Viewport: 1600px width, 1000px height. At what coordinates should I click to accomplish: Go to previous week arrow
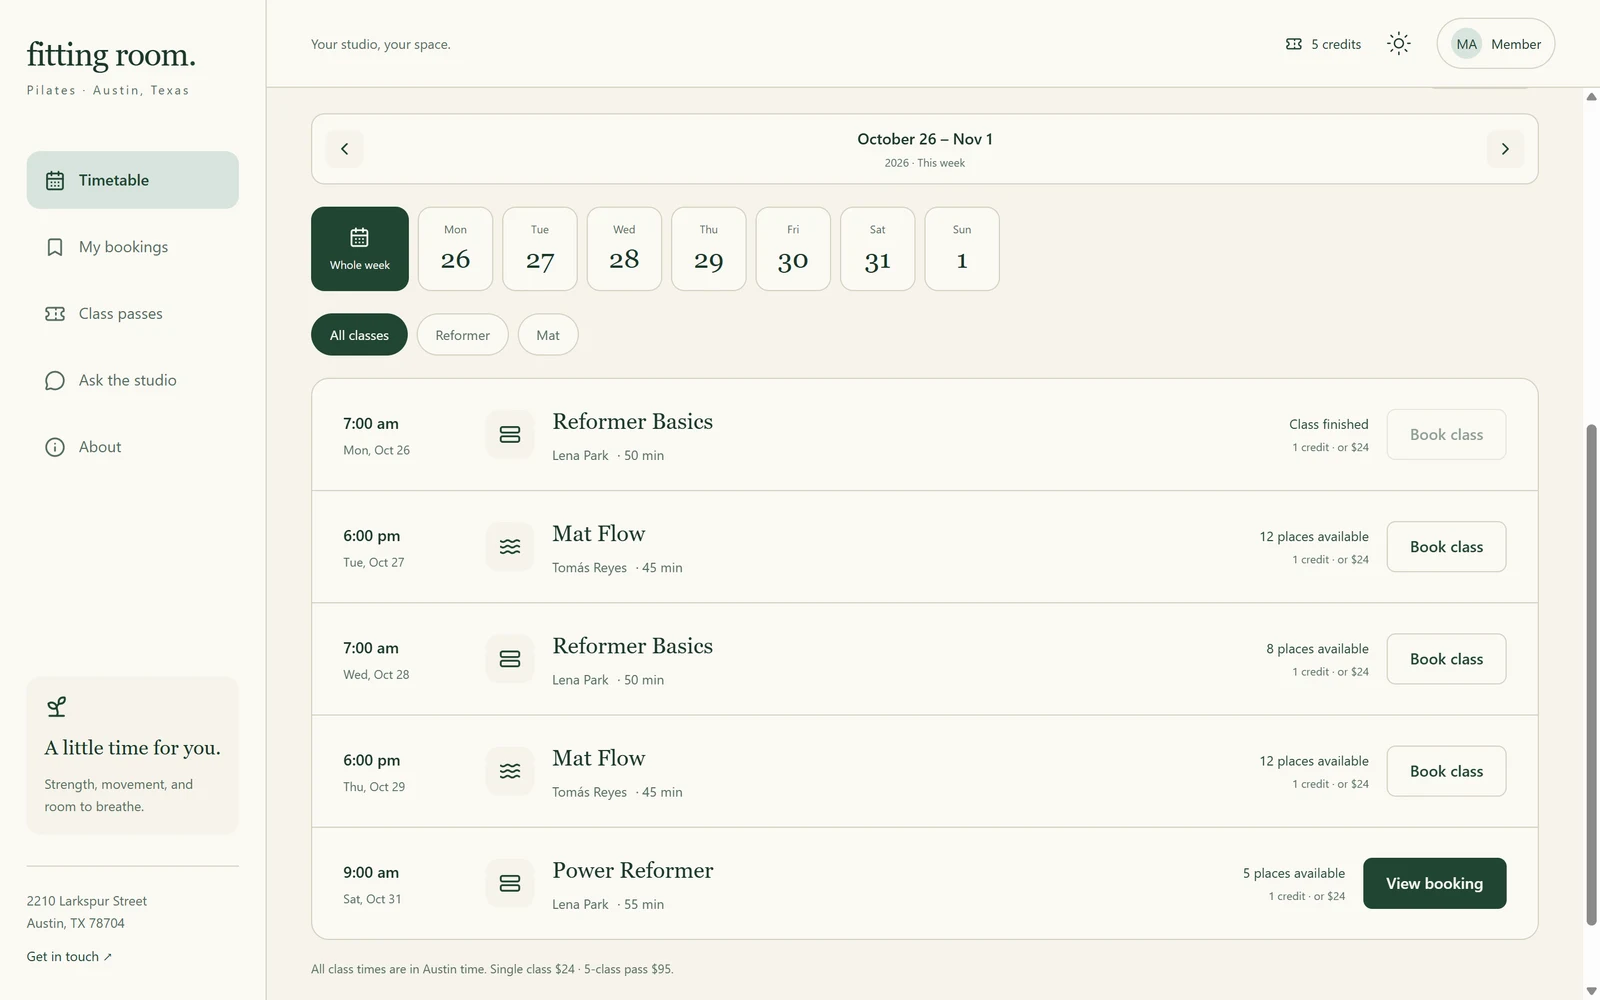coord(345,149)
